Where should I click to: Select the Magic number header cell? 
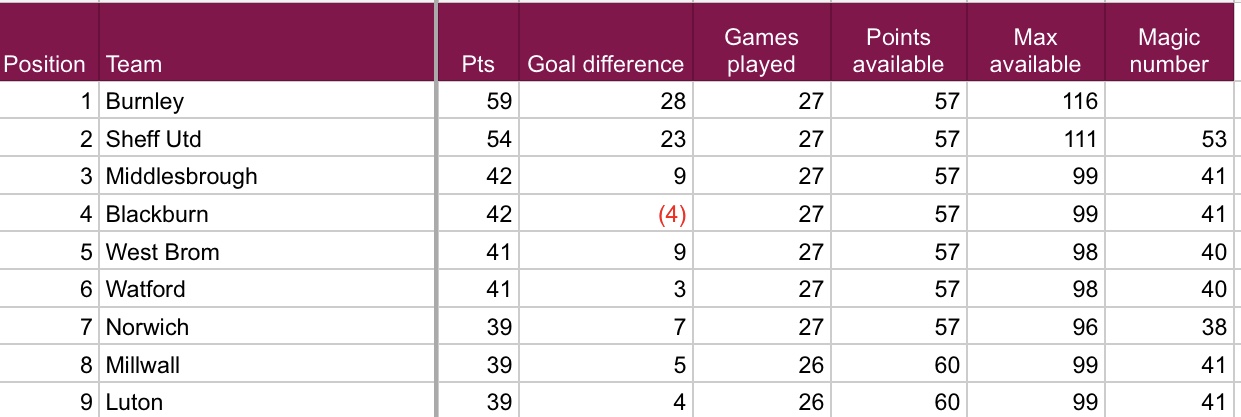pos(1169,51)
